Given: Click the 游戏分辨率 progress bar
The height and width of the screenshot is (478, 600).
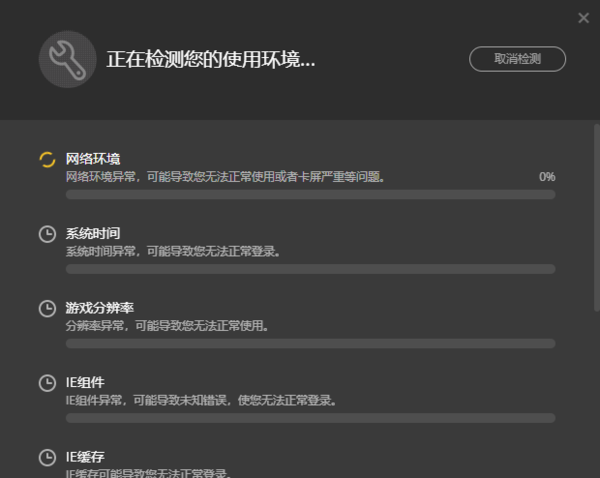Looking at the screenshot, I should tap(310, 343).
